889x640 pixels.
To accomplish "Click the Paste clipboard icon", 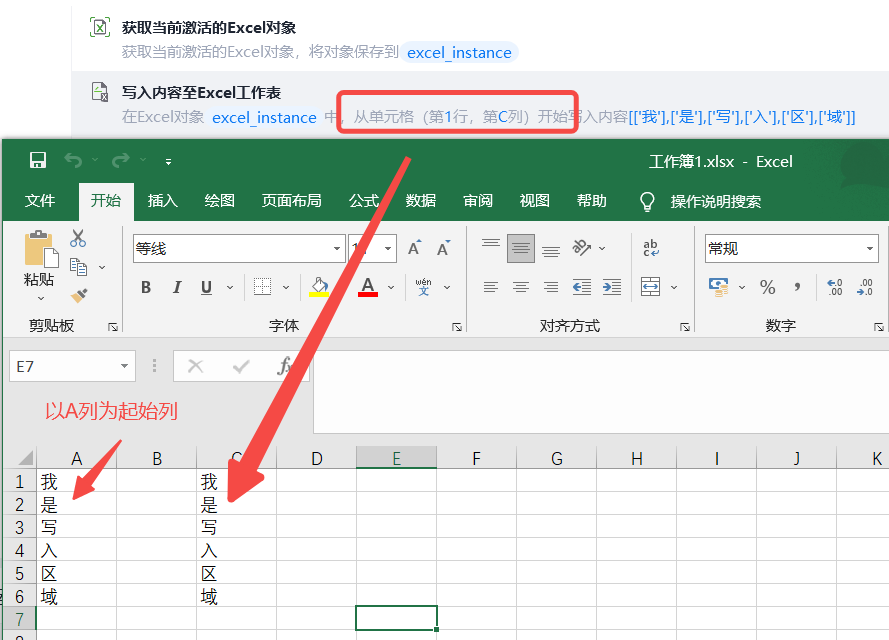I will (40, 249).
